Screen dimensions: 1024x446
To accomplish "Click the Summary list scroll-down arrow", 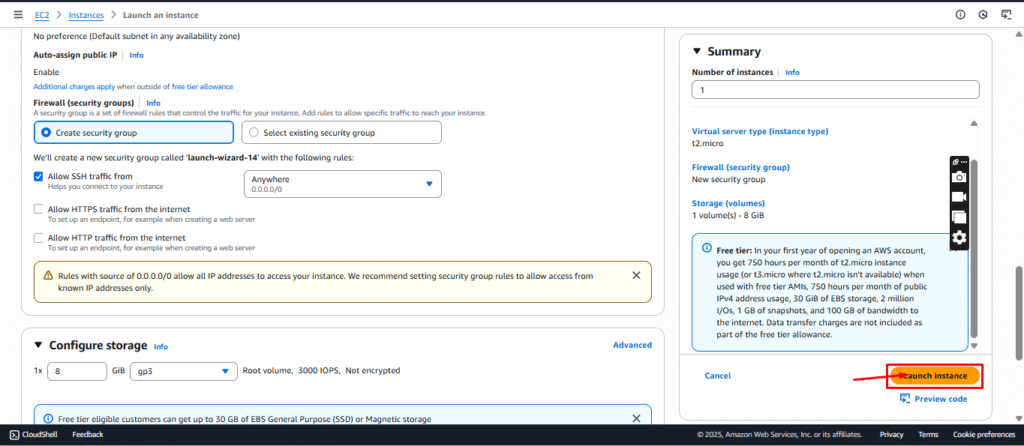I will tap(974, 345).
